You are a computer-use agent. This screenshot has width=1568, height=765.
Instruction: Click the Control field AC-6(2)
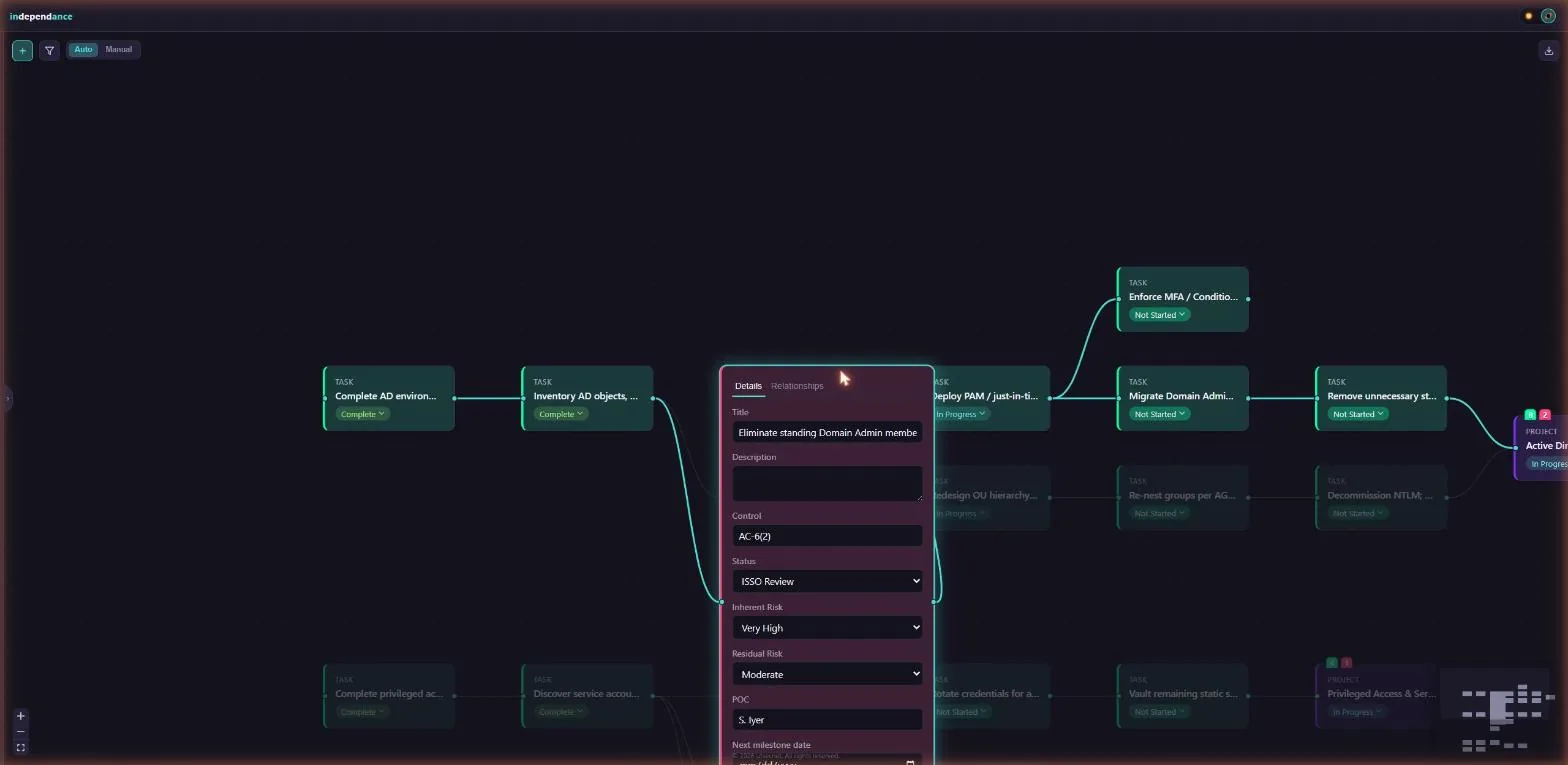pos(827,536)
